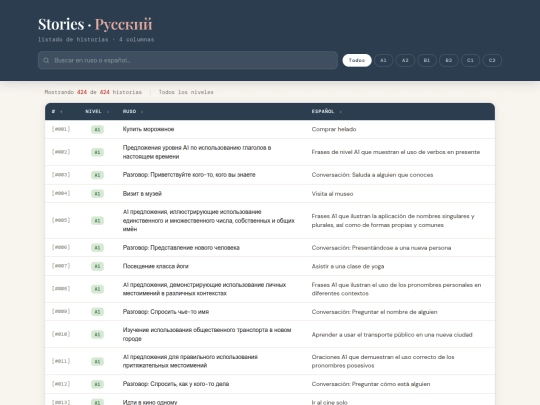Click the search magnifier icon

click(46, 60)
